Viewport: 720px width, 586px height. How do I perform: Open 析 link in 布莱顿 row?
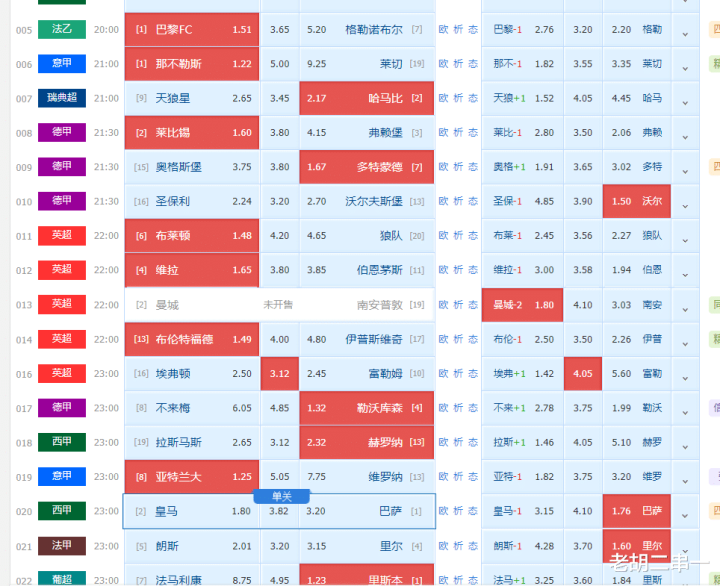click(x=458, y=236)
